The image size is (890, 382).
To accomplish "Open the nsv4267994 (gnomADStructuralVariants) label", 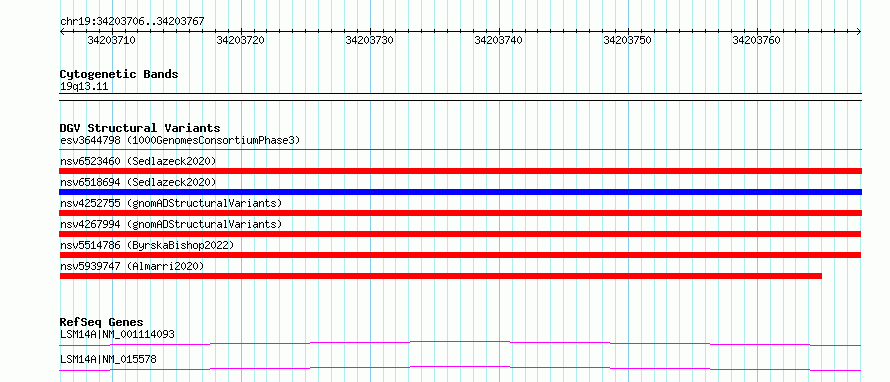I will click(x=171, y=224).
